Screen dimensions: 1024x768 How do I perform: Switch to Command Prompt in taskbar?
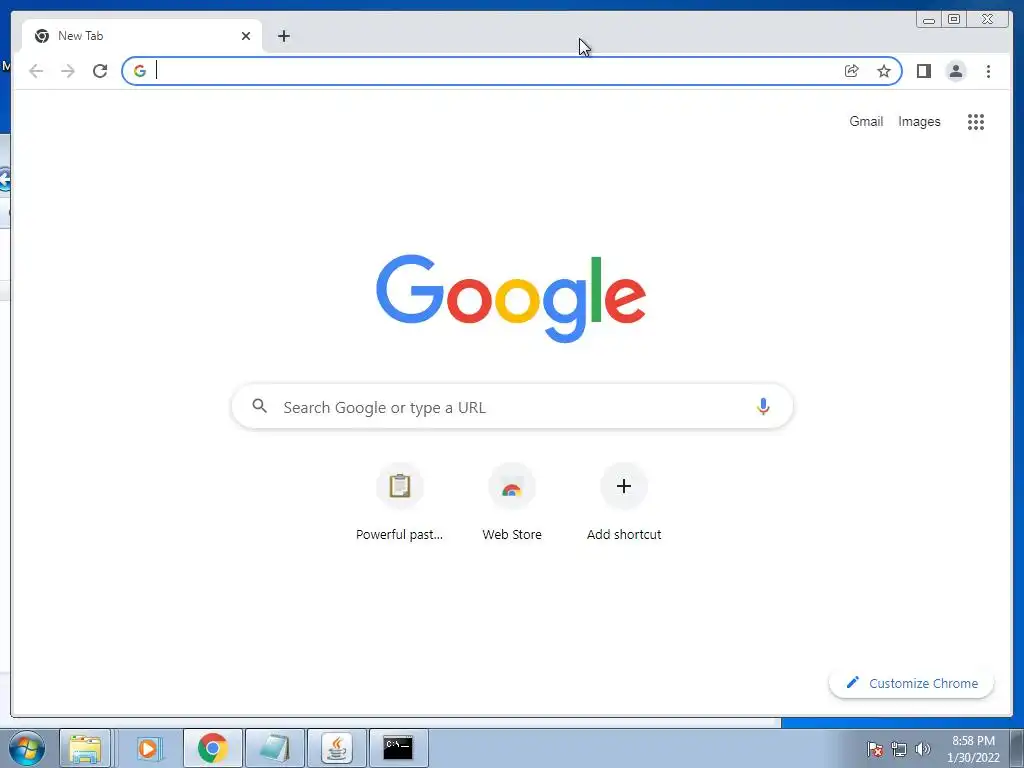point(398,748)
